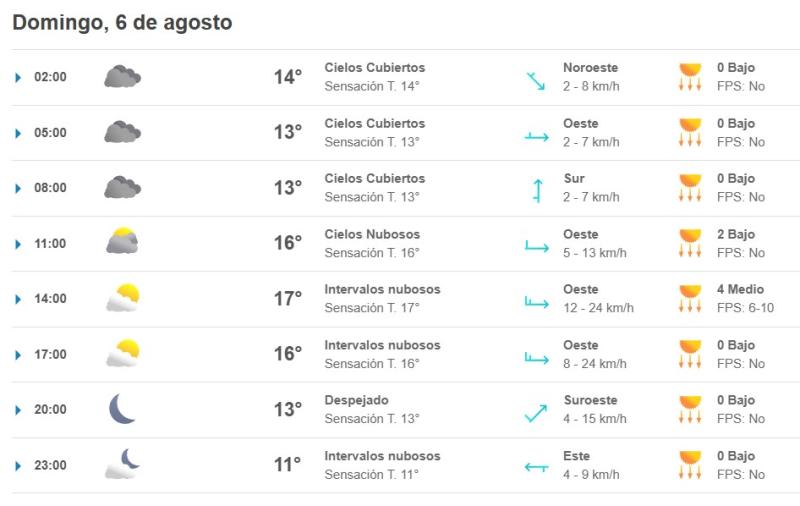Expand the 17:00 row disclosure triangle
The image size is (800, 506).
18,354
